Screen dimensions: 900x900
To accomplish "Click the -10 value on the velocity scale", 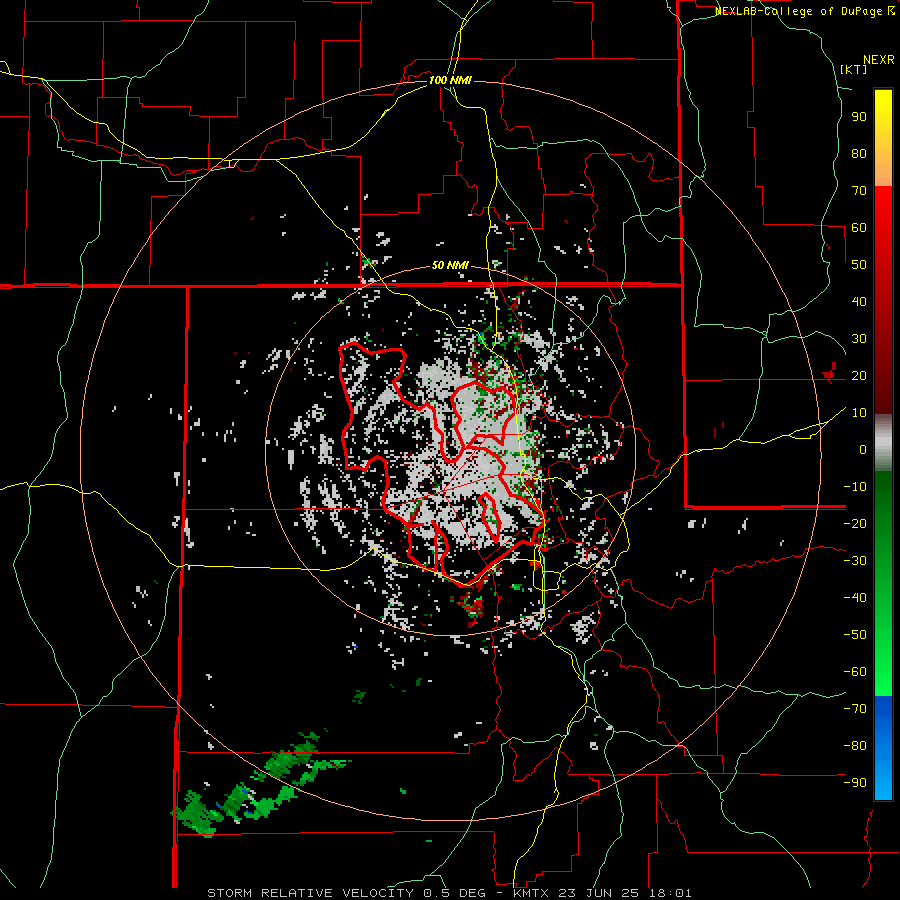I will [855, 487].
